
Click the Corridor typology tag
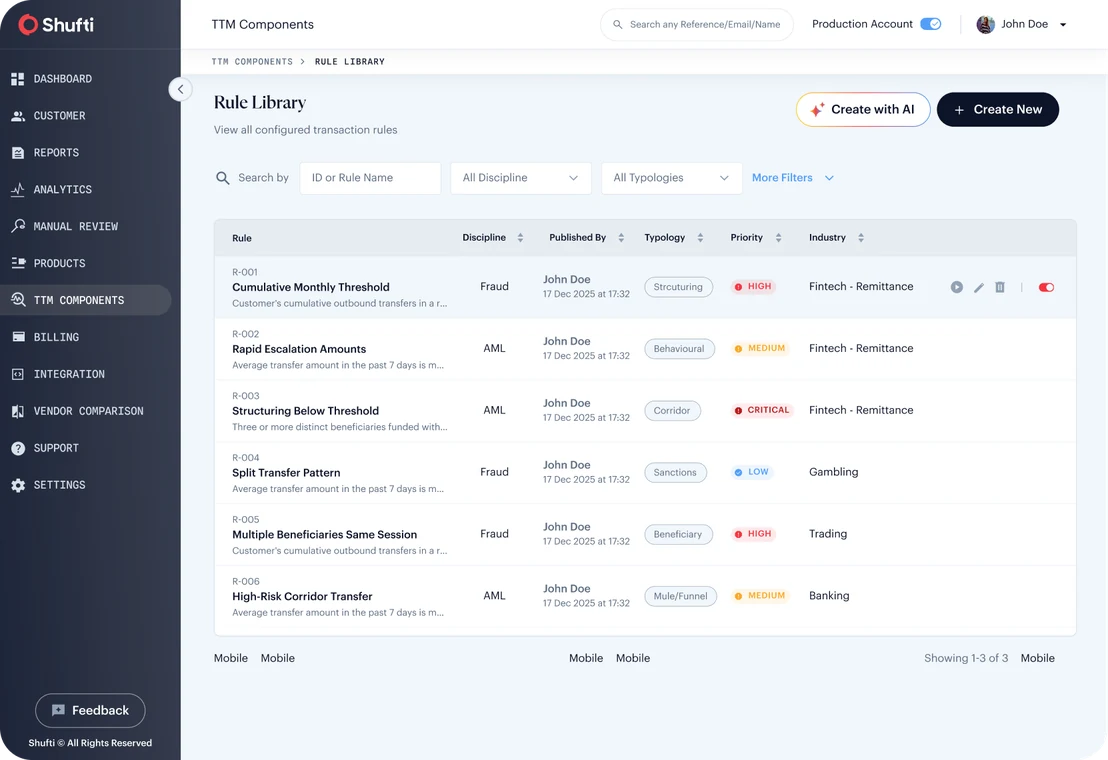672,410
